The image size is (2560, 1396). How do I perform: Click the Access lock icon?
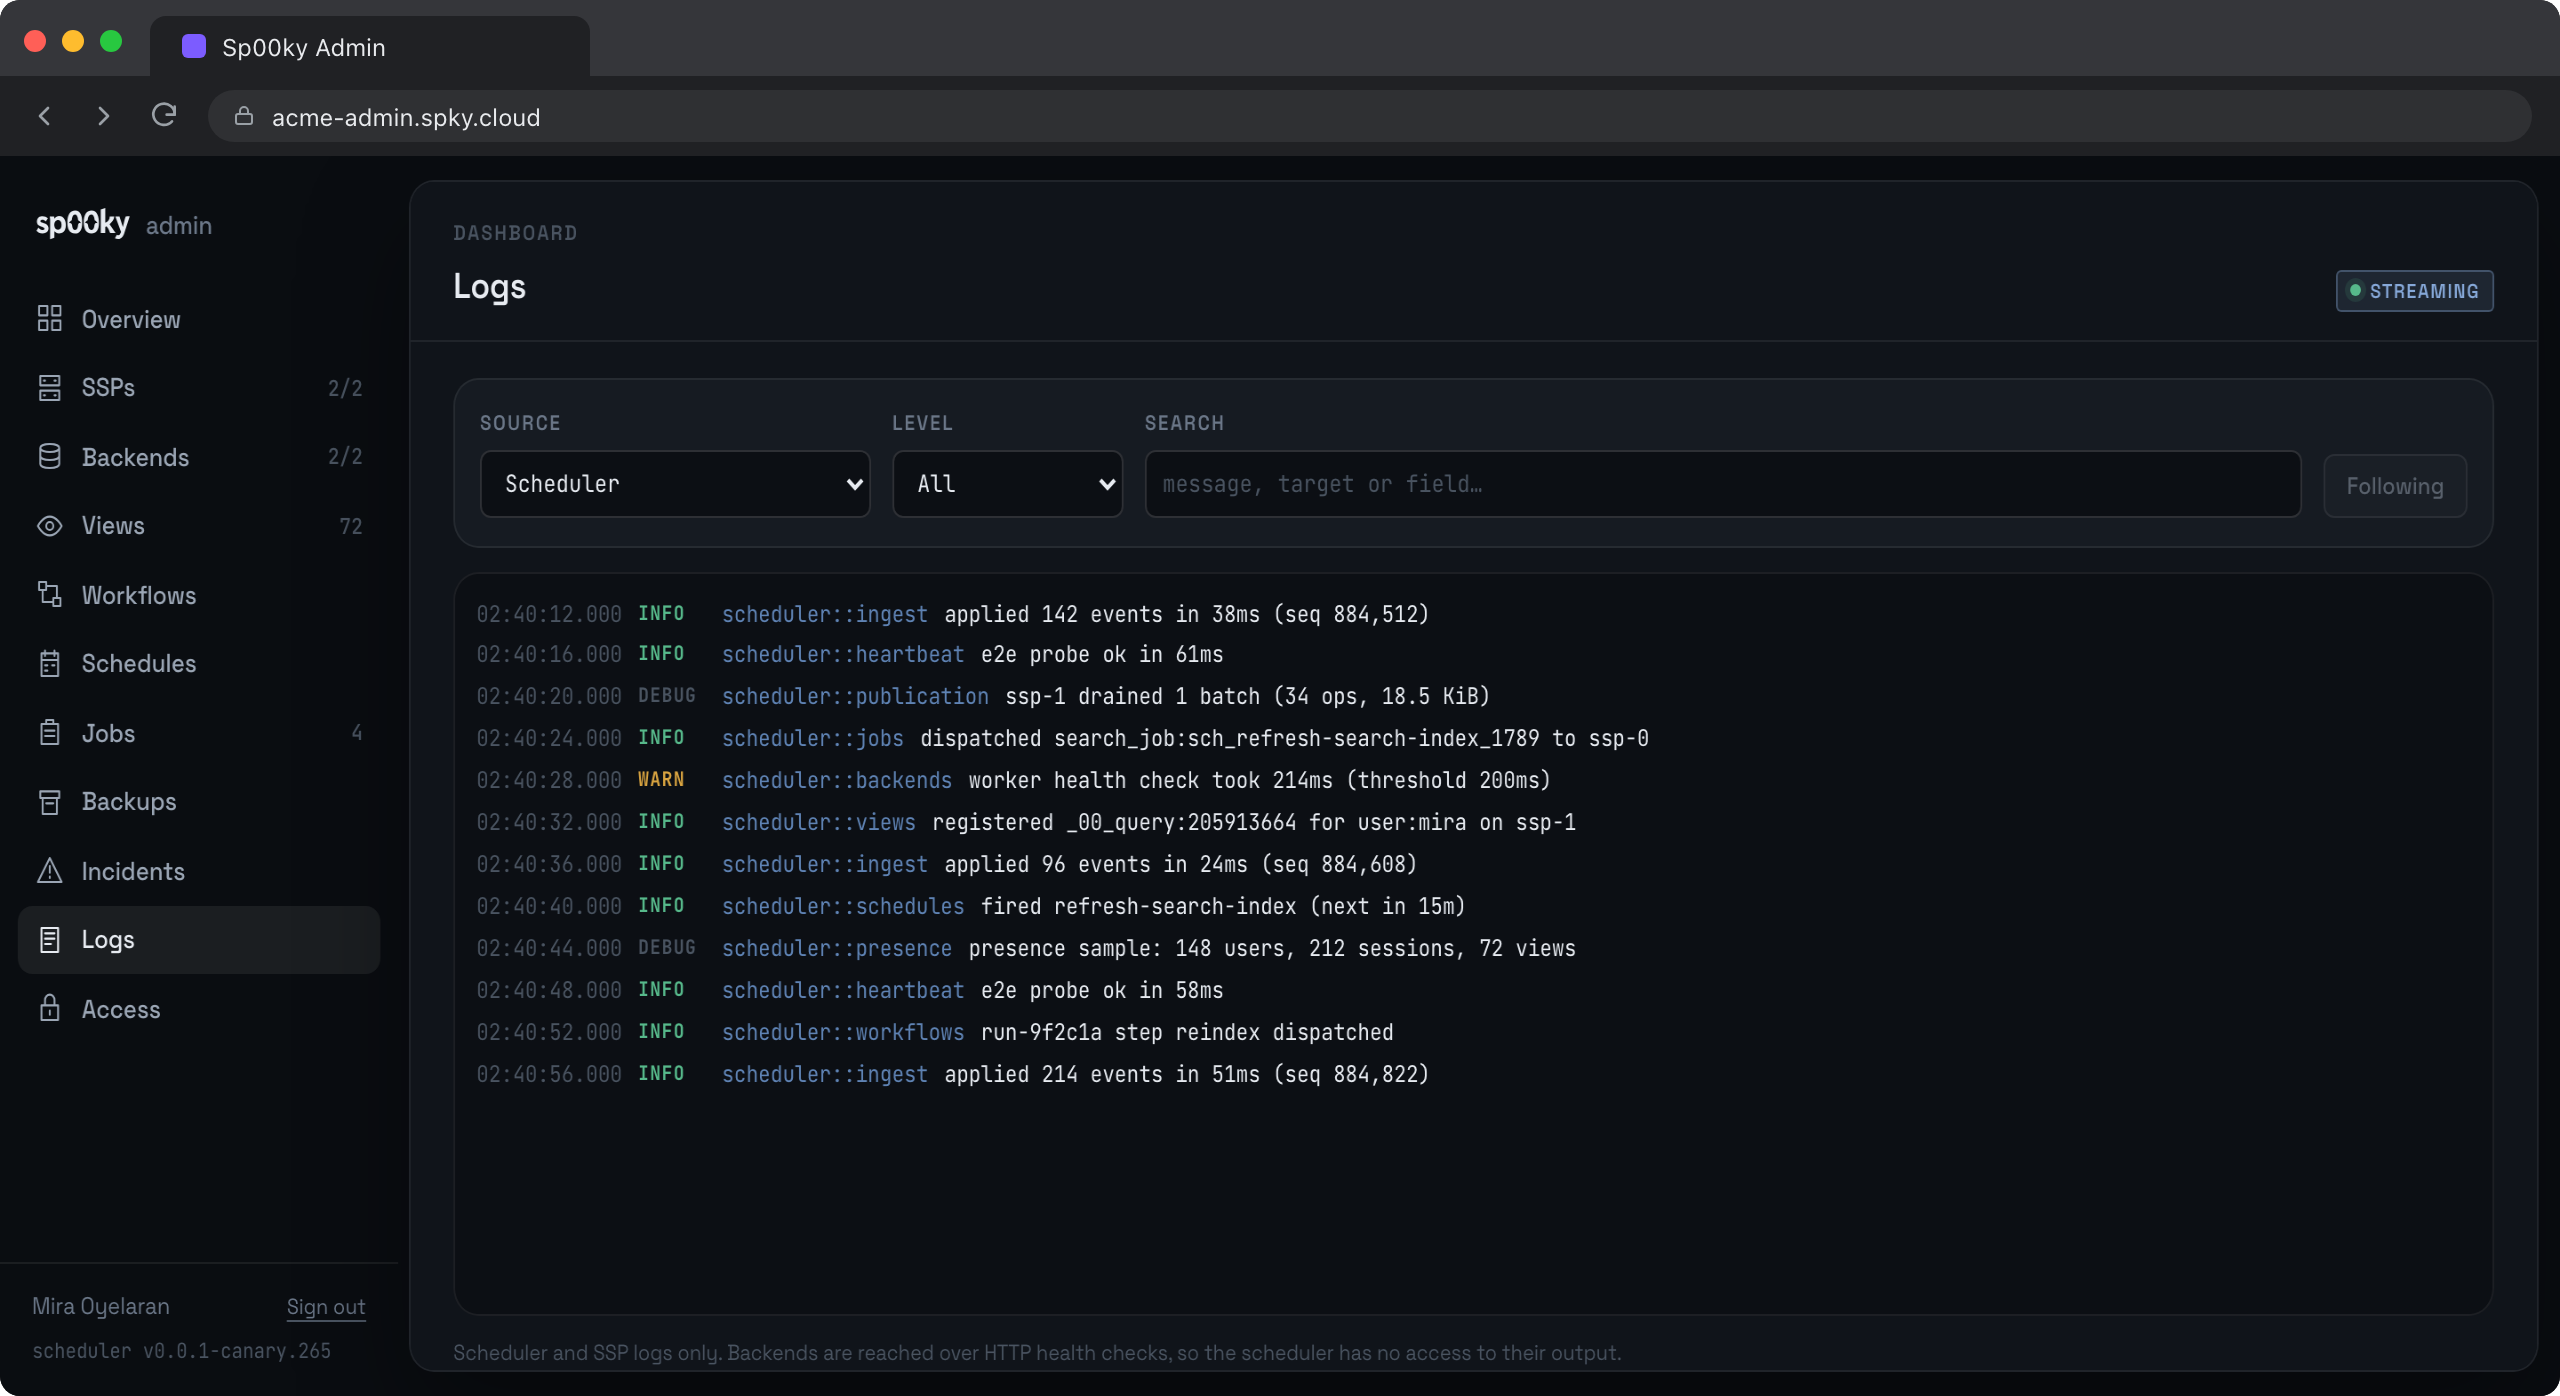point(49,1009)
